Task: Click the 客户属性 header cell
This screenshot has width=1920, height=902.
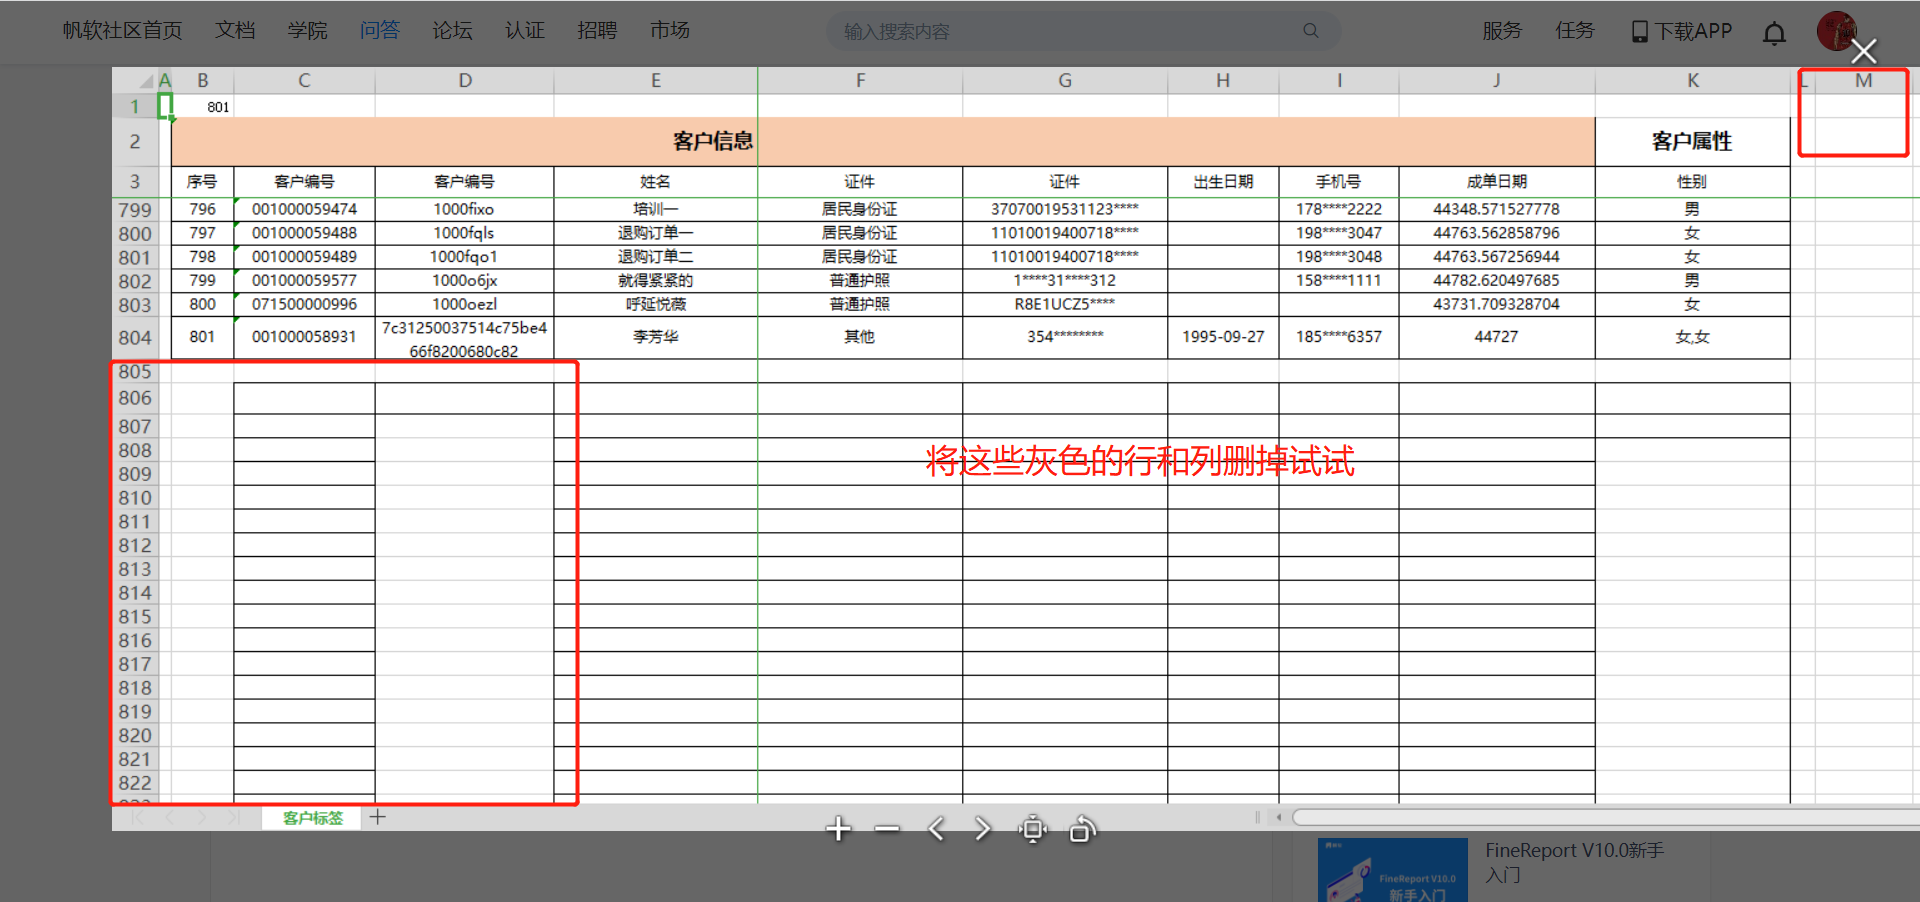Action: pos(1692,142)
